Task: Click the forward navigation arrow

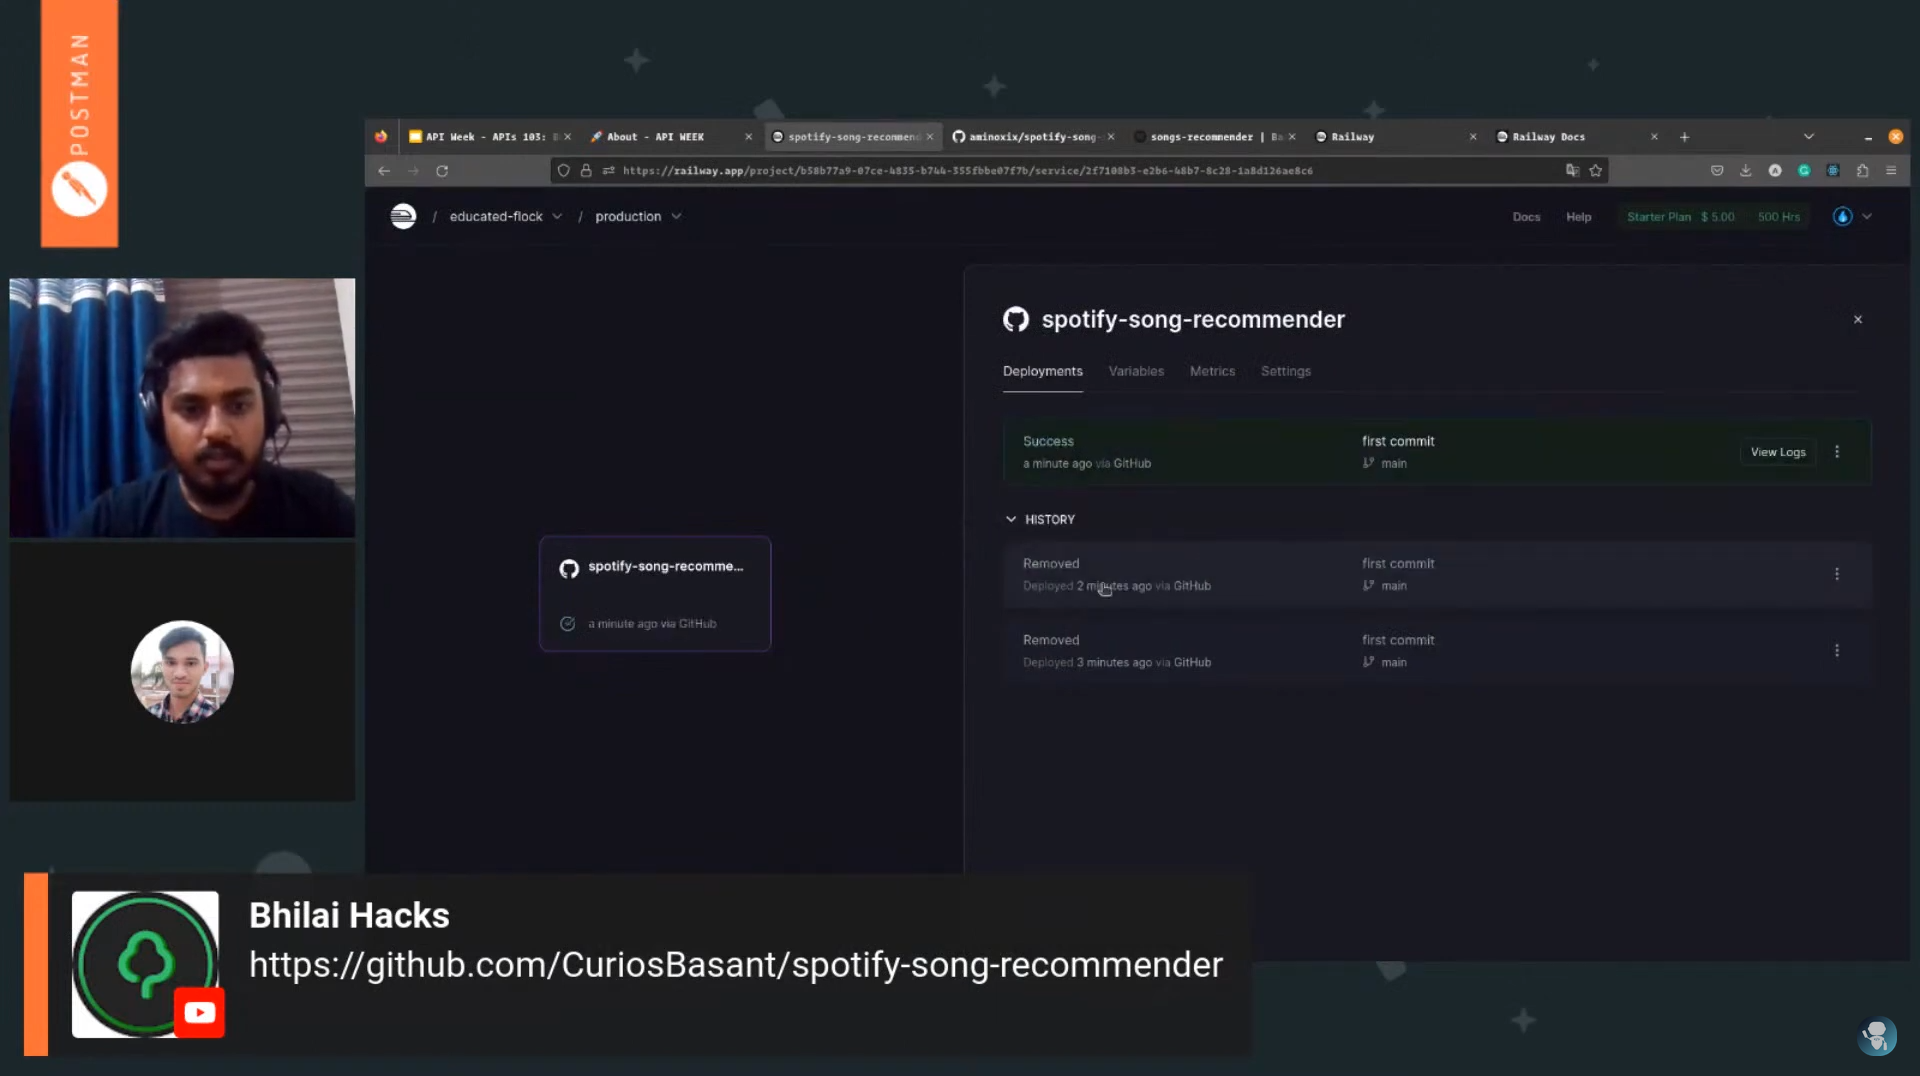Action: 413,171
